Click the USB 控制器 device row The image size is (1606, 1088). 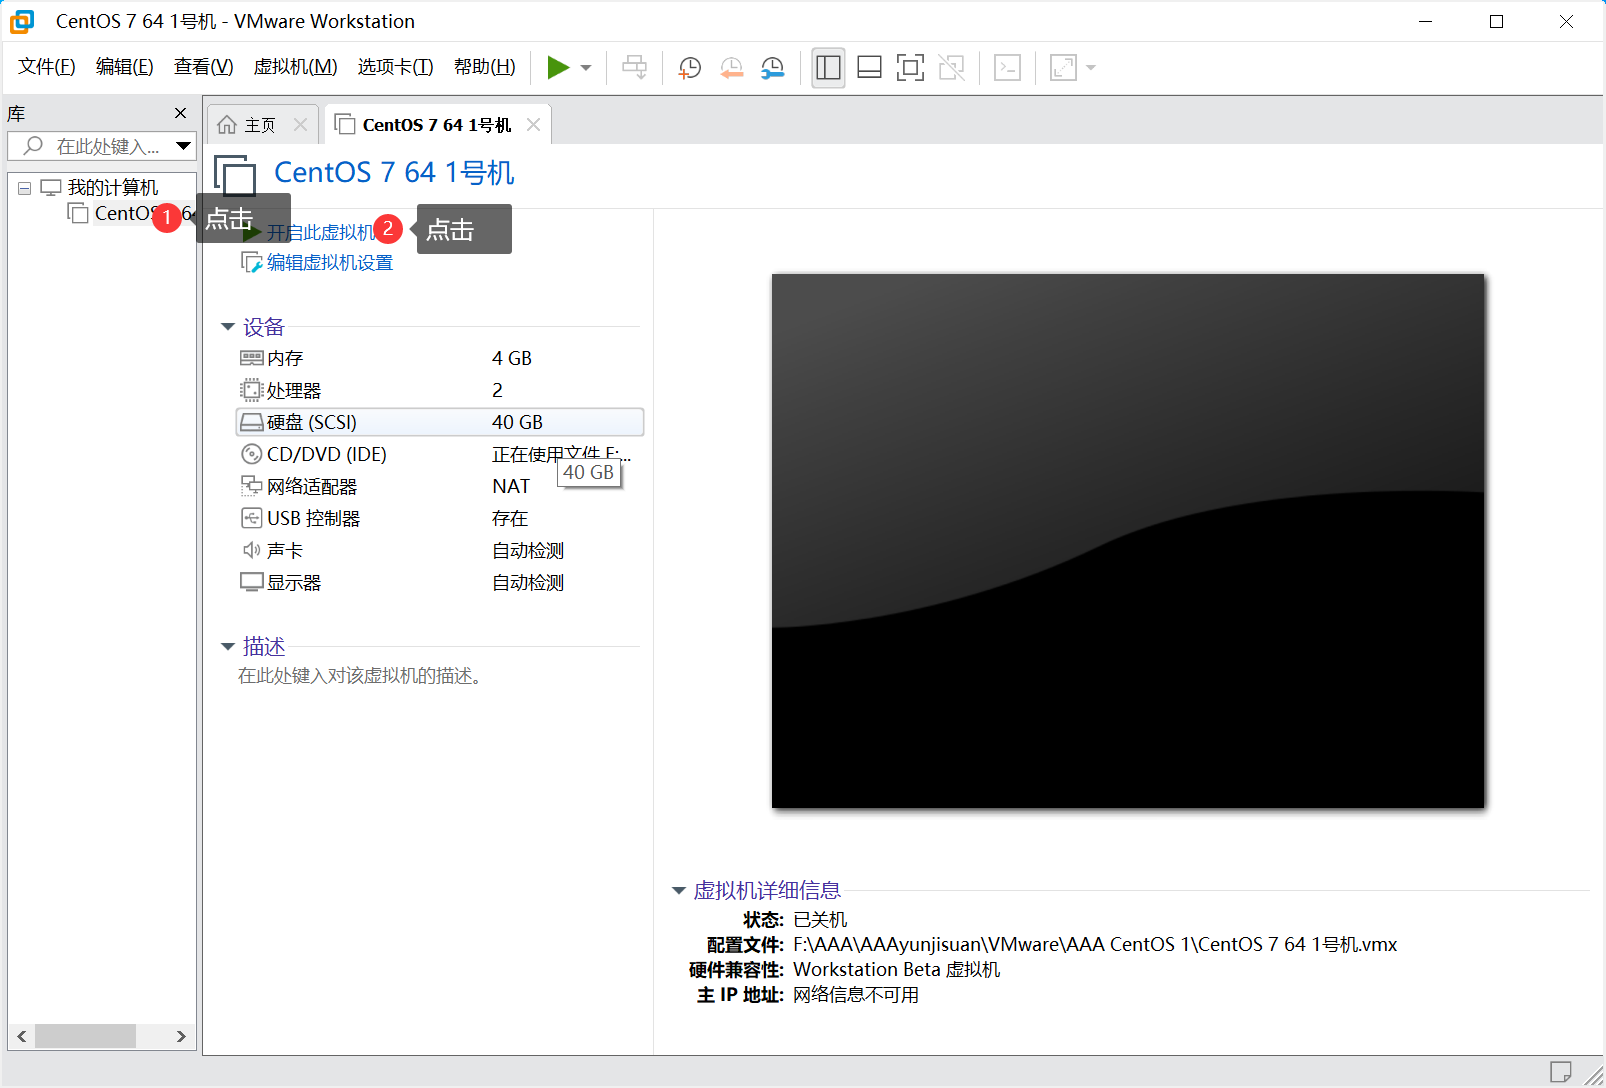click(440, 518)
